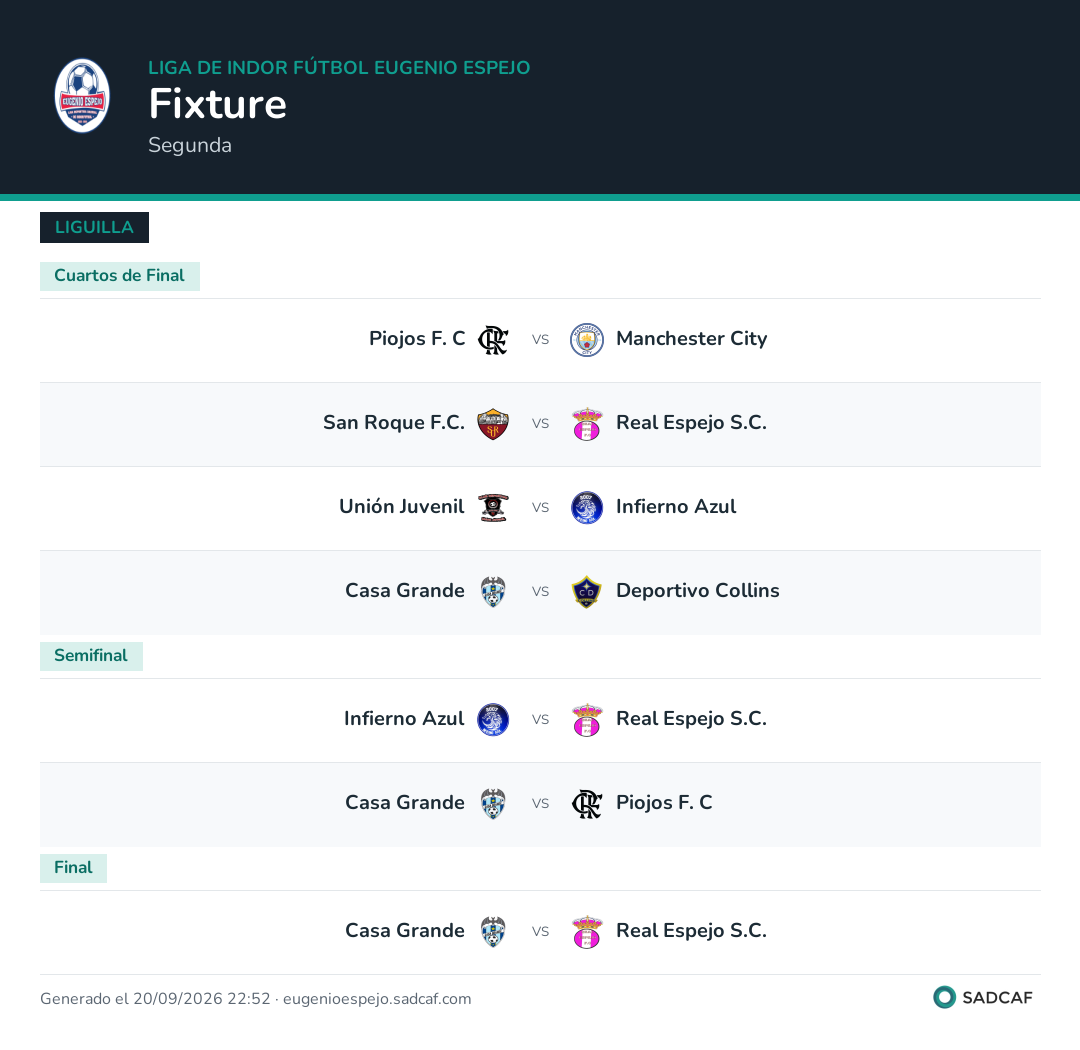Click the SADCAF logo icon
The height and width of the screenshot is (1050, 1080).
[944, 997]
